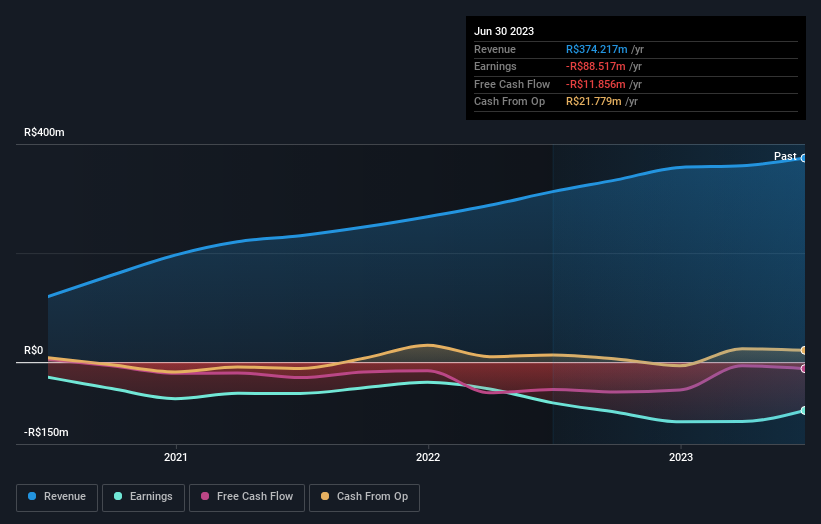821x524 pixels.
Task: Click the -R$11.856m free cash flow value
Action: [595, 84]
